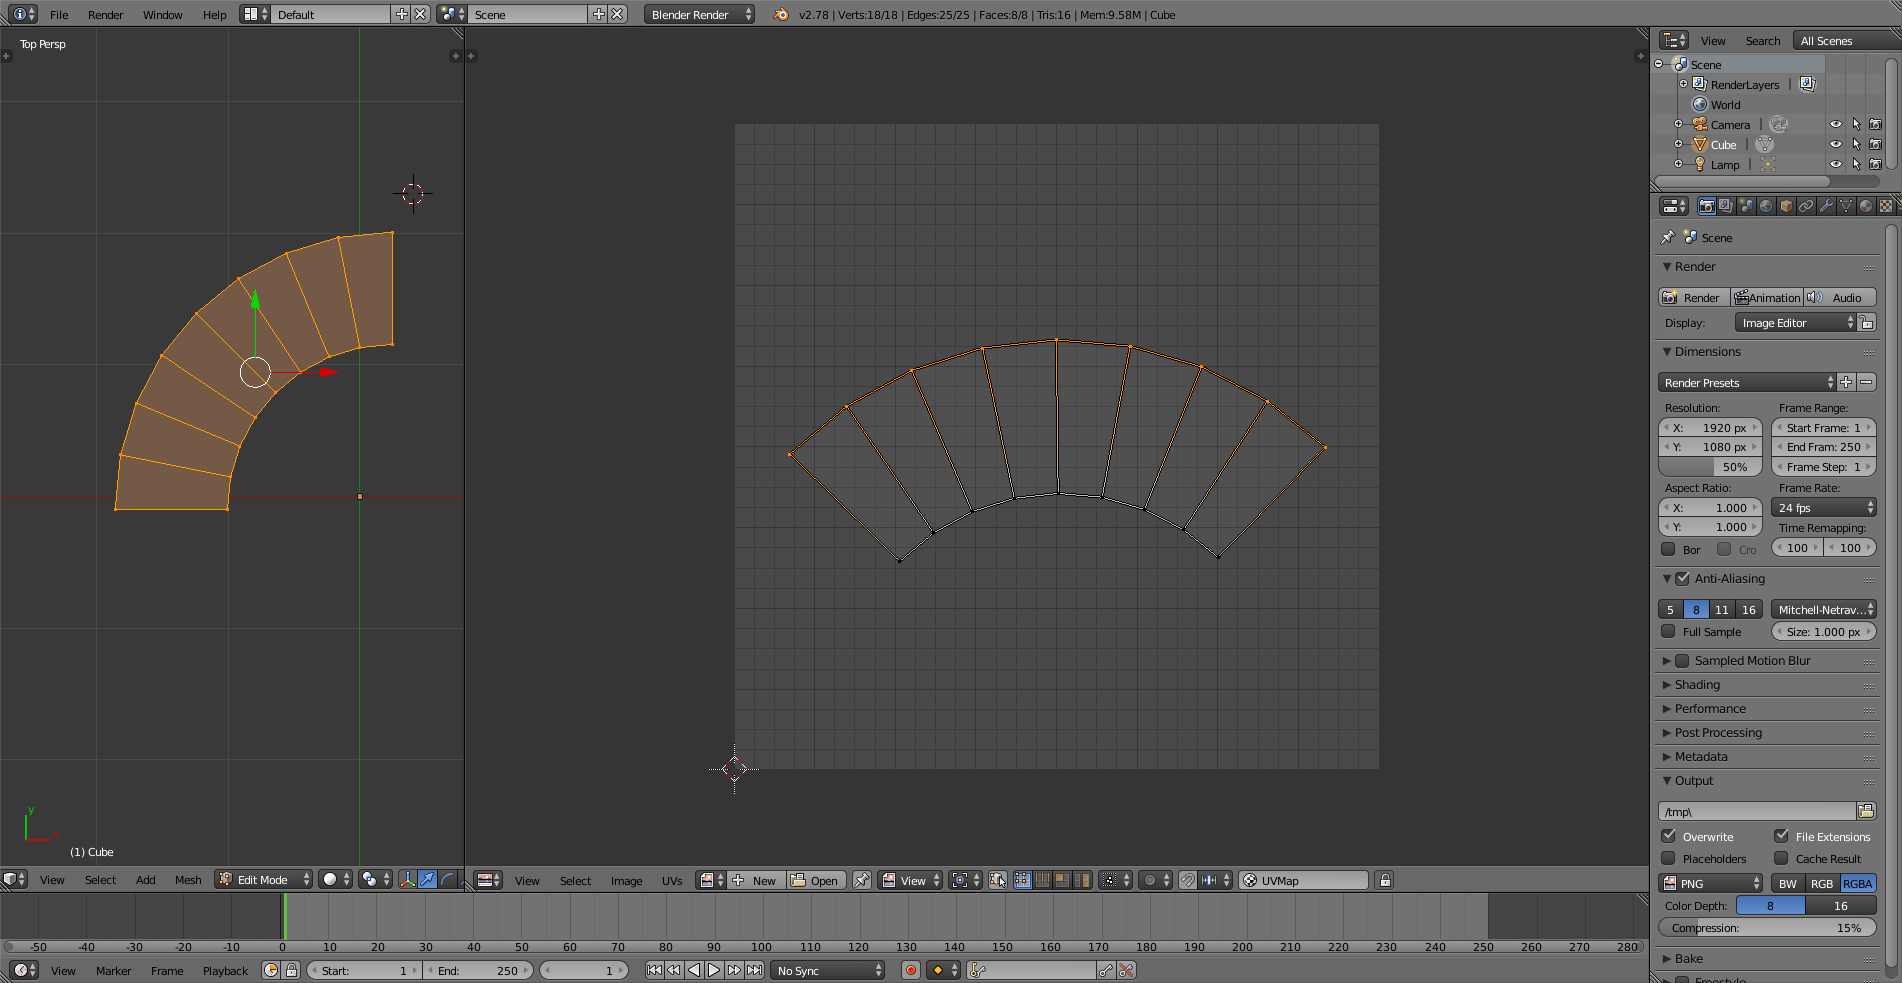The image size is (1902, 983).
Task: Click the 50% resolution scale slider
Action: click(1710, 467)
